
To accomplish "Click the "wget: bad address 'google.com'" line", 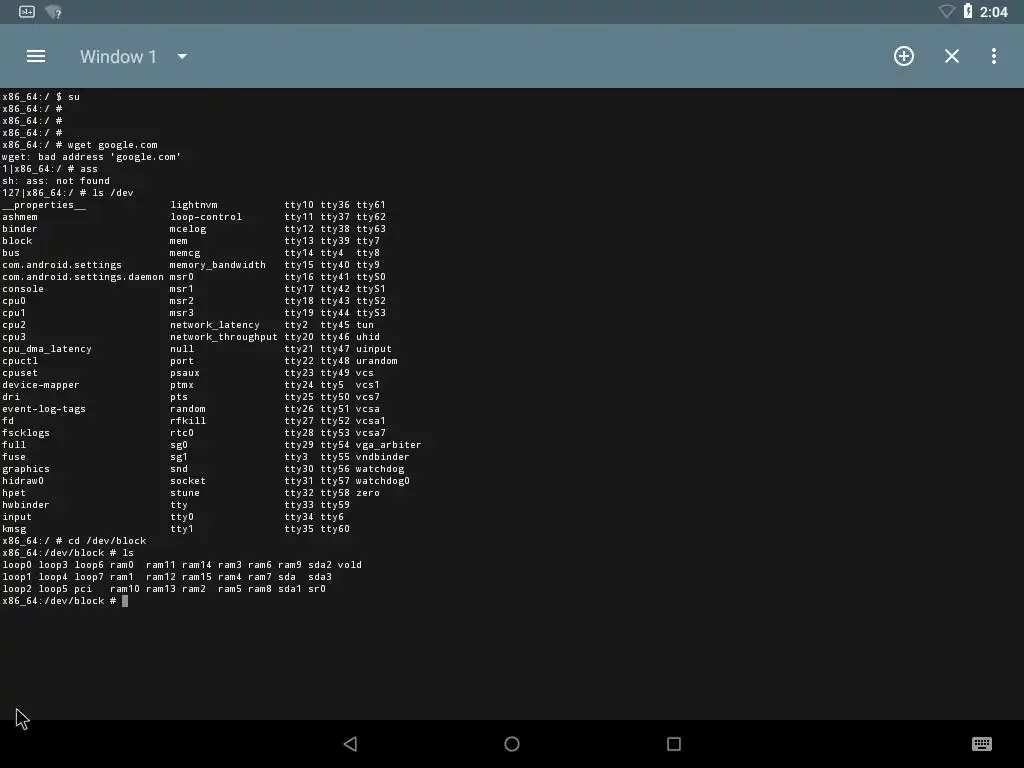I will pos(91,157).
